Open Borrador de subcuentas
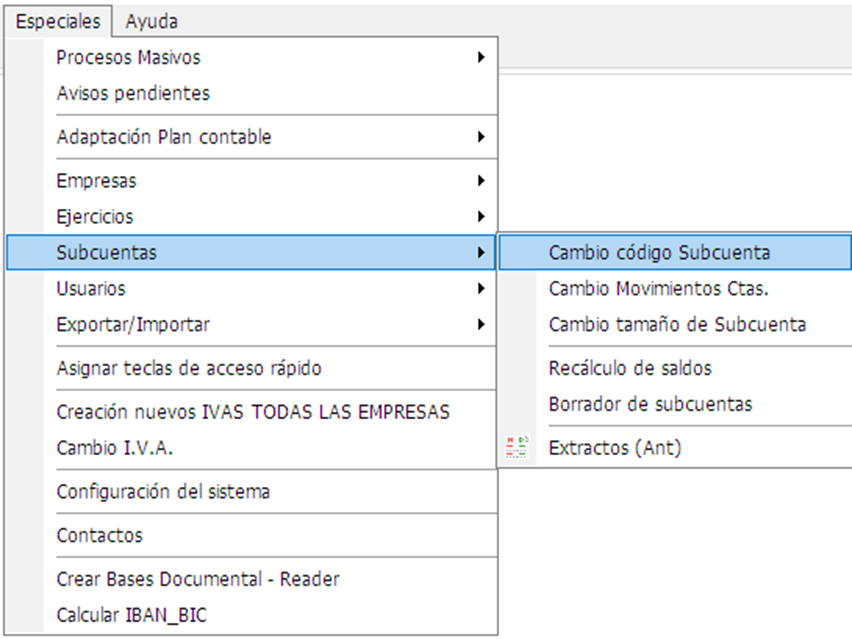The width and height of the screenshot is (852, 639). tap(675, 404)
